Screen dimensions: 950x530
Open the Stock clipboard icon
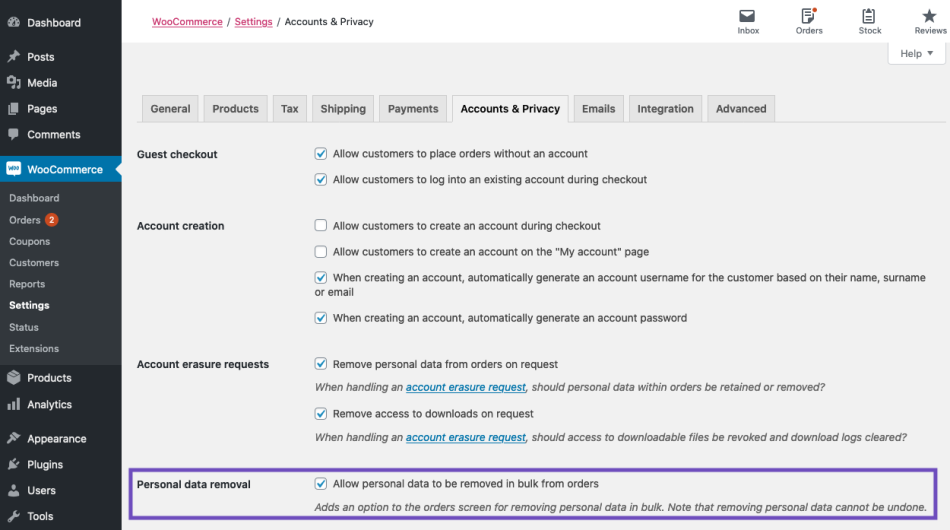click(869, 16)
